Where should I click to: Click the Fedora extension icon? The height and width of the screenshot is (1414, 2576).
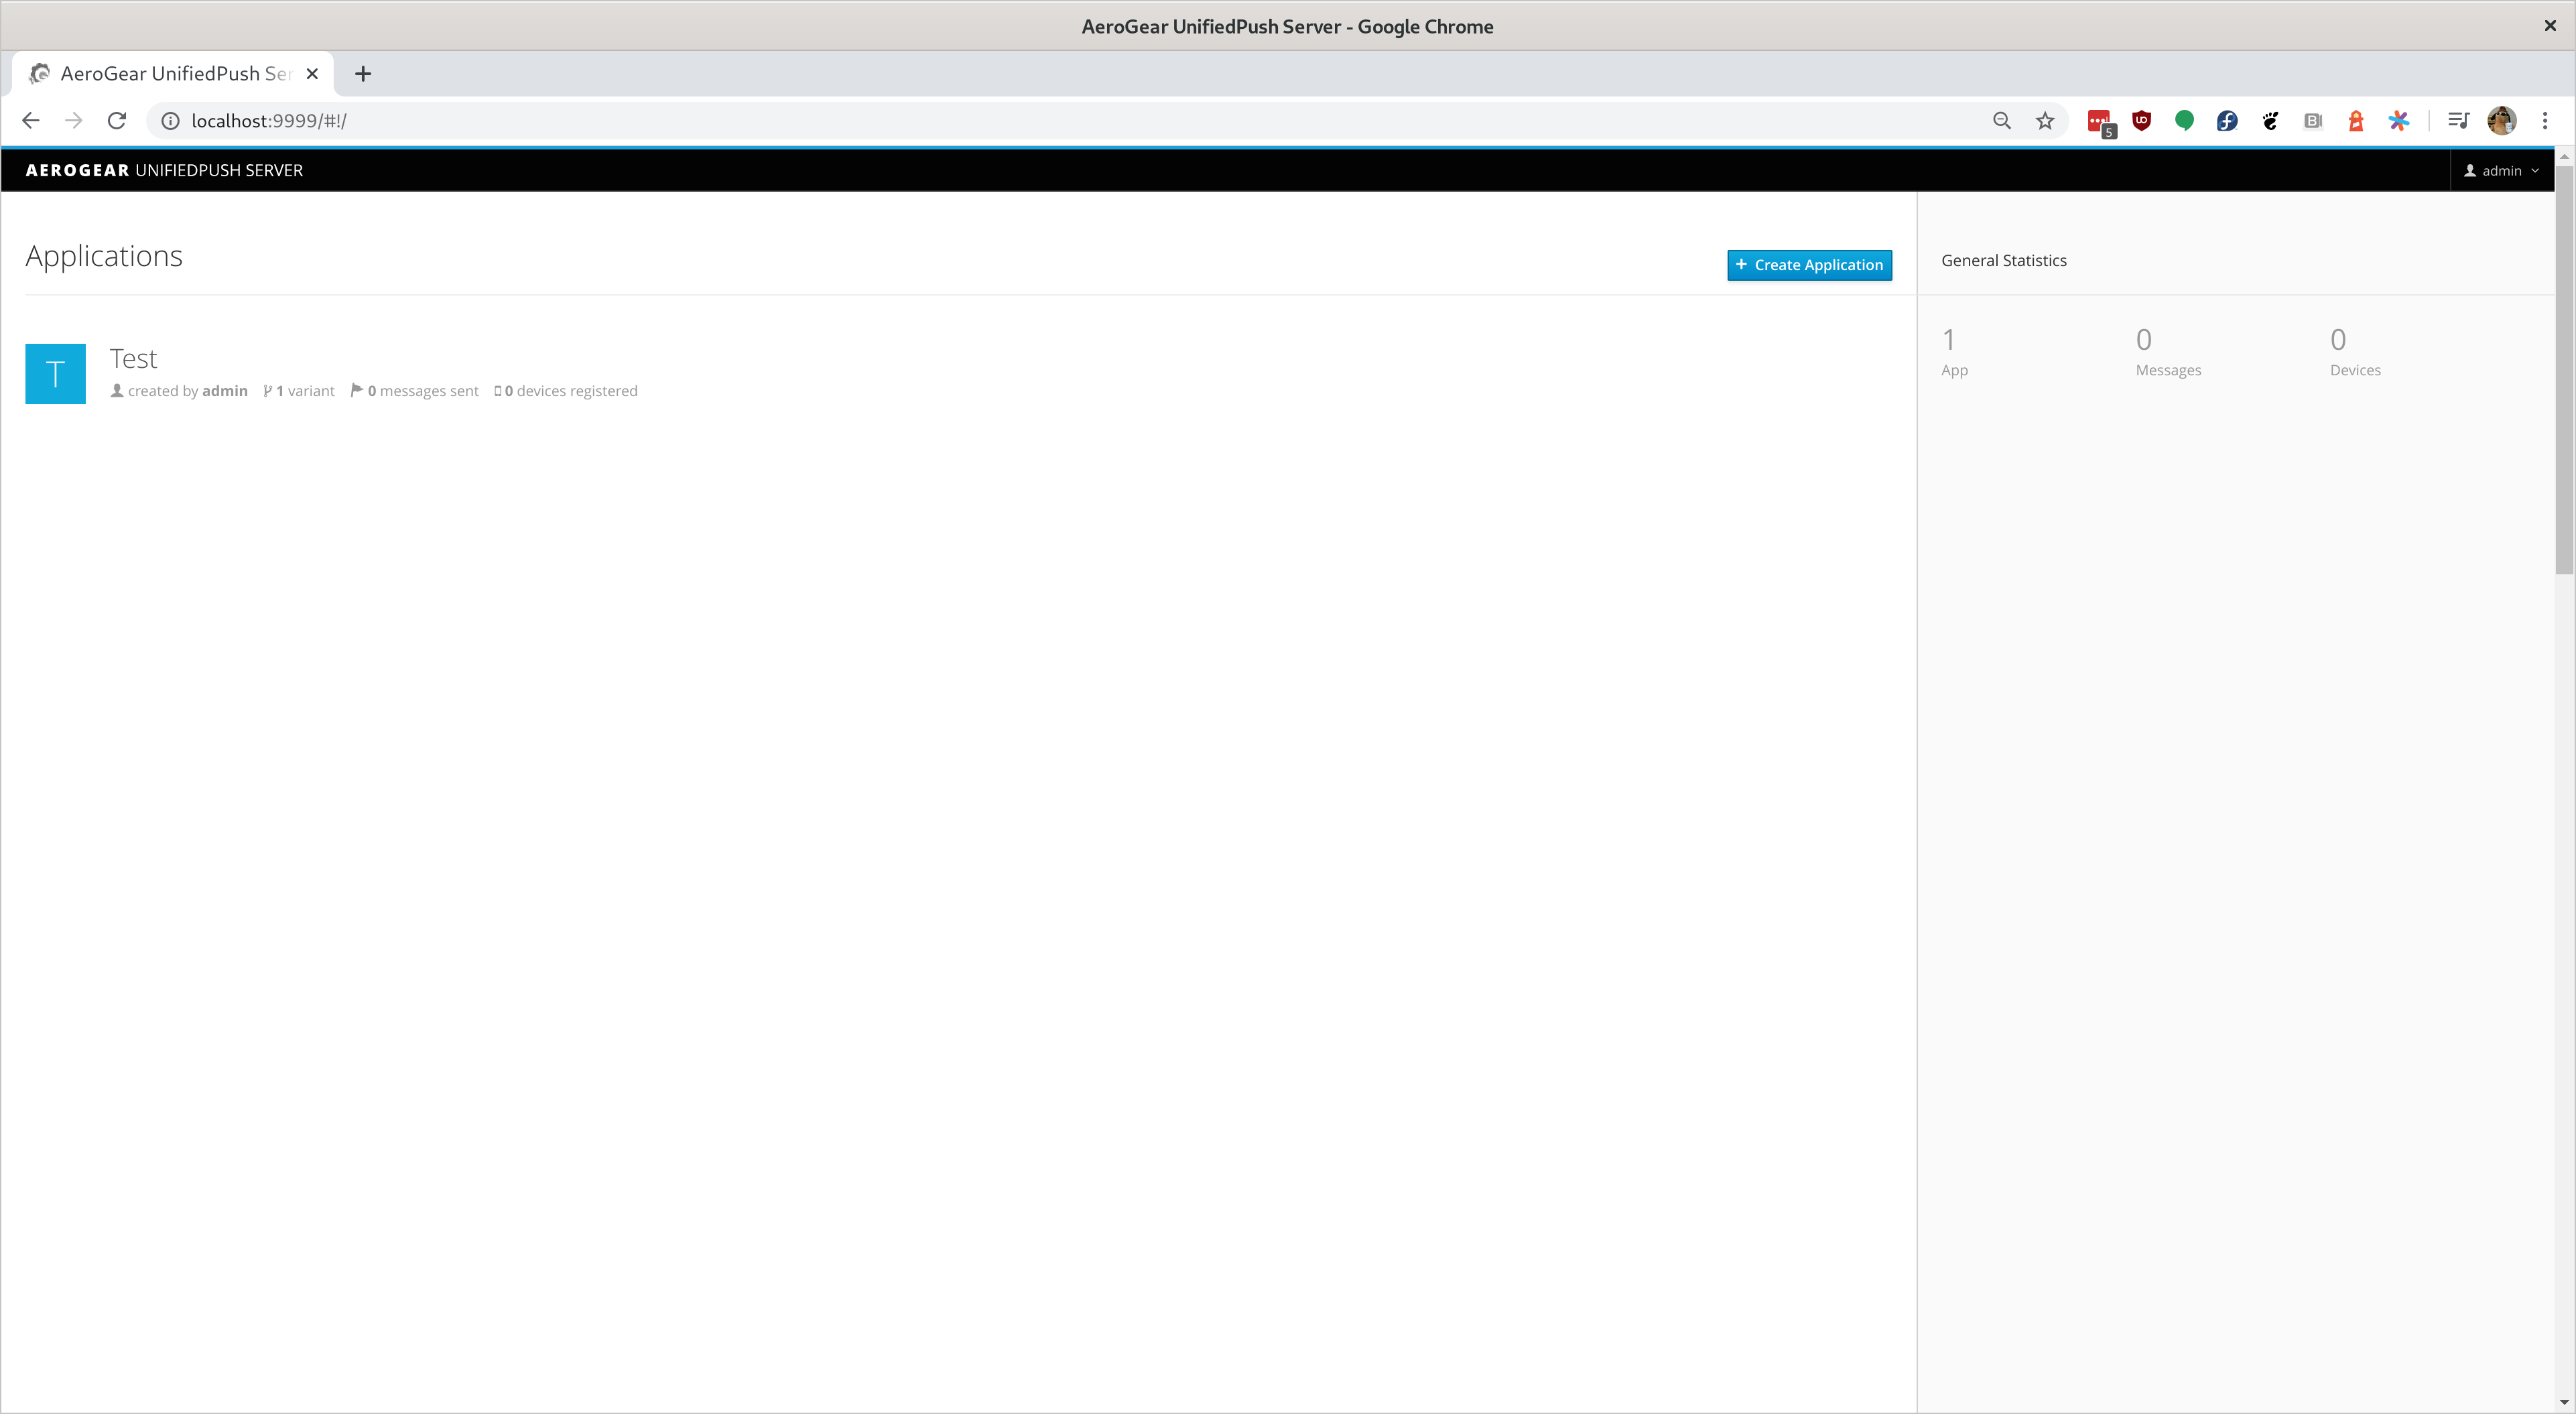(x=2227, y=121)
